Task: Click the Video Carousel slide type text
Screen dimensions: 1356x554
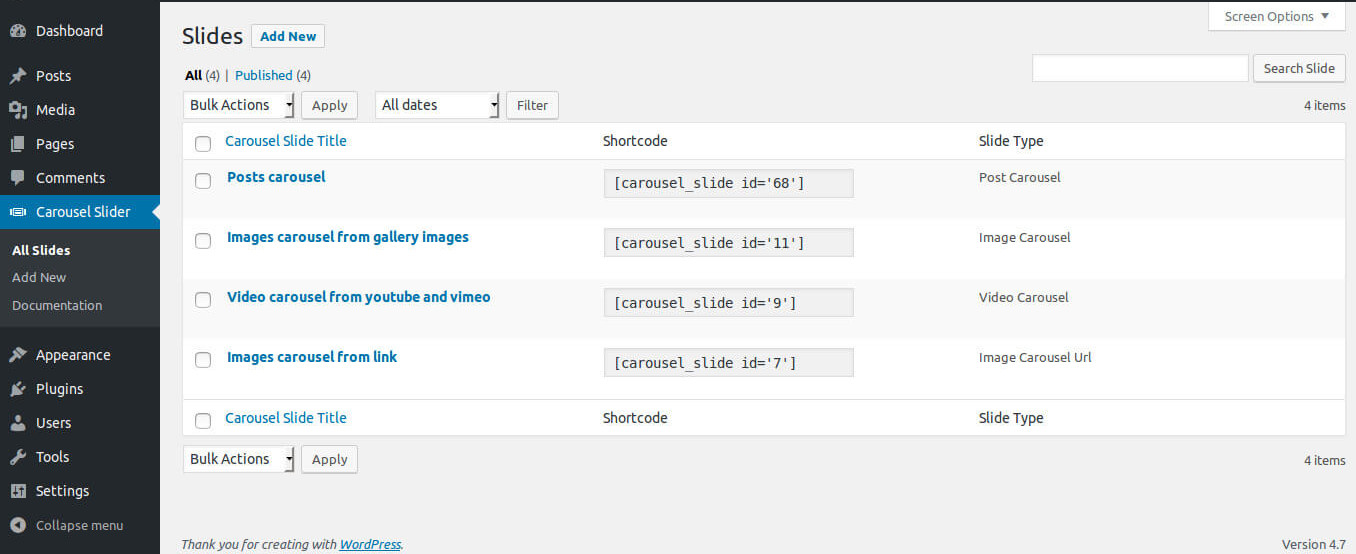Action: pyautogui.click(x=1024, y=297)
